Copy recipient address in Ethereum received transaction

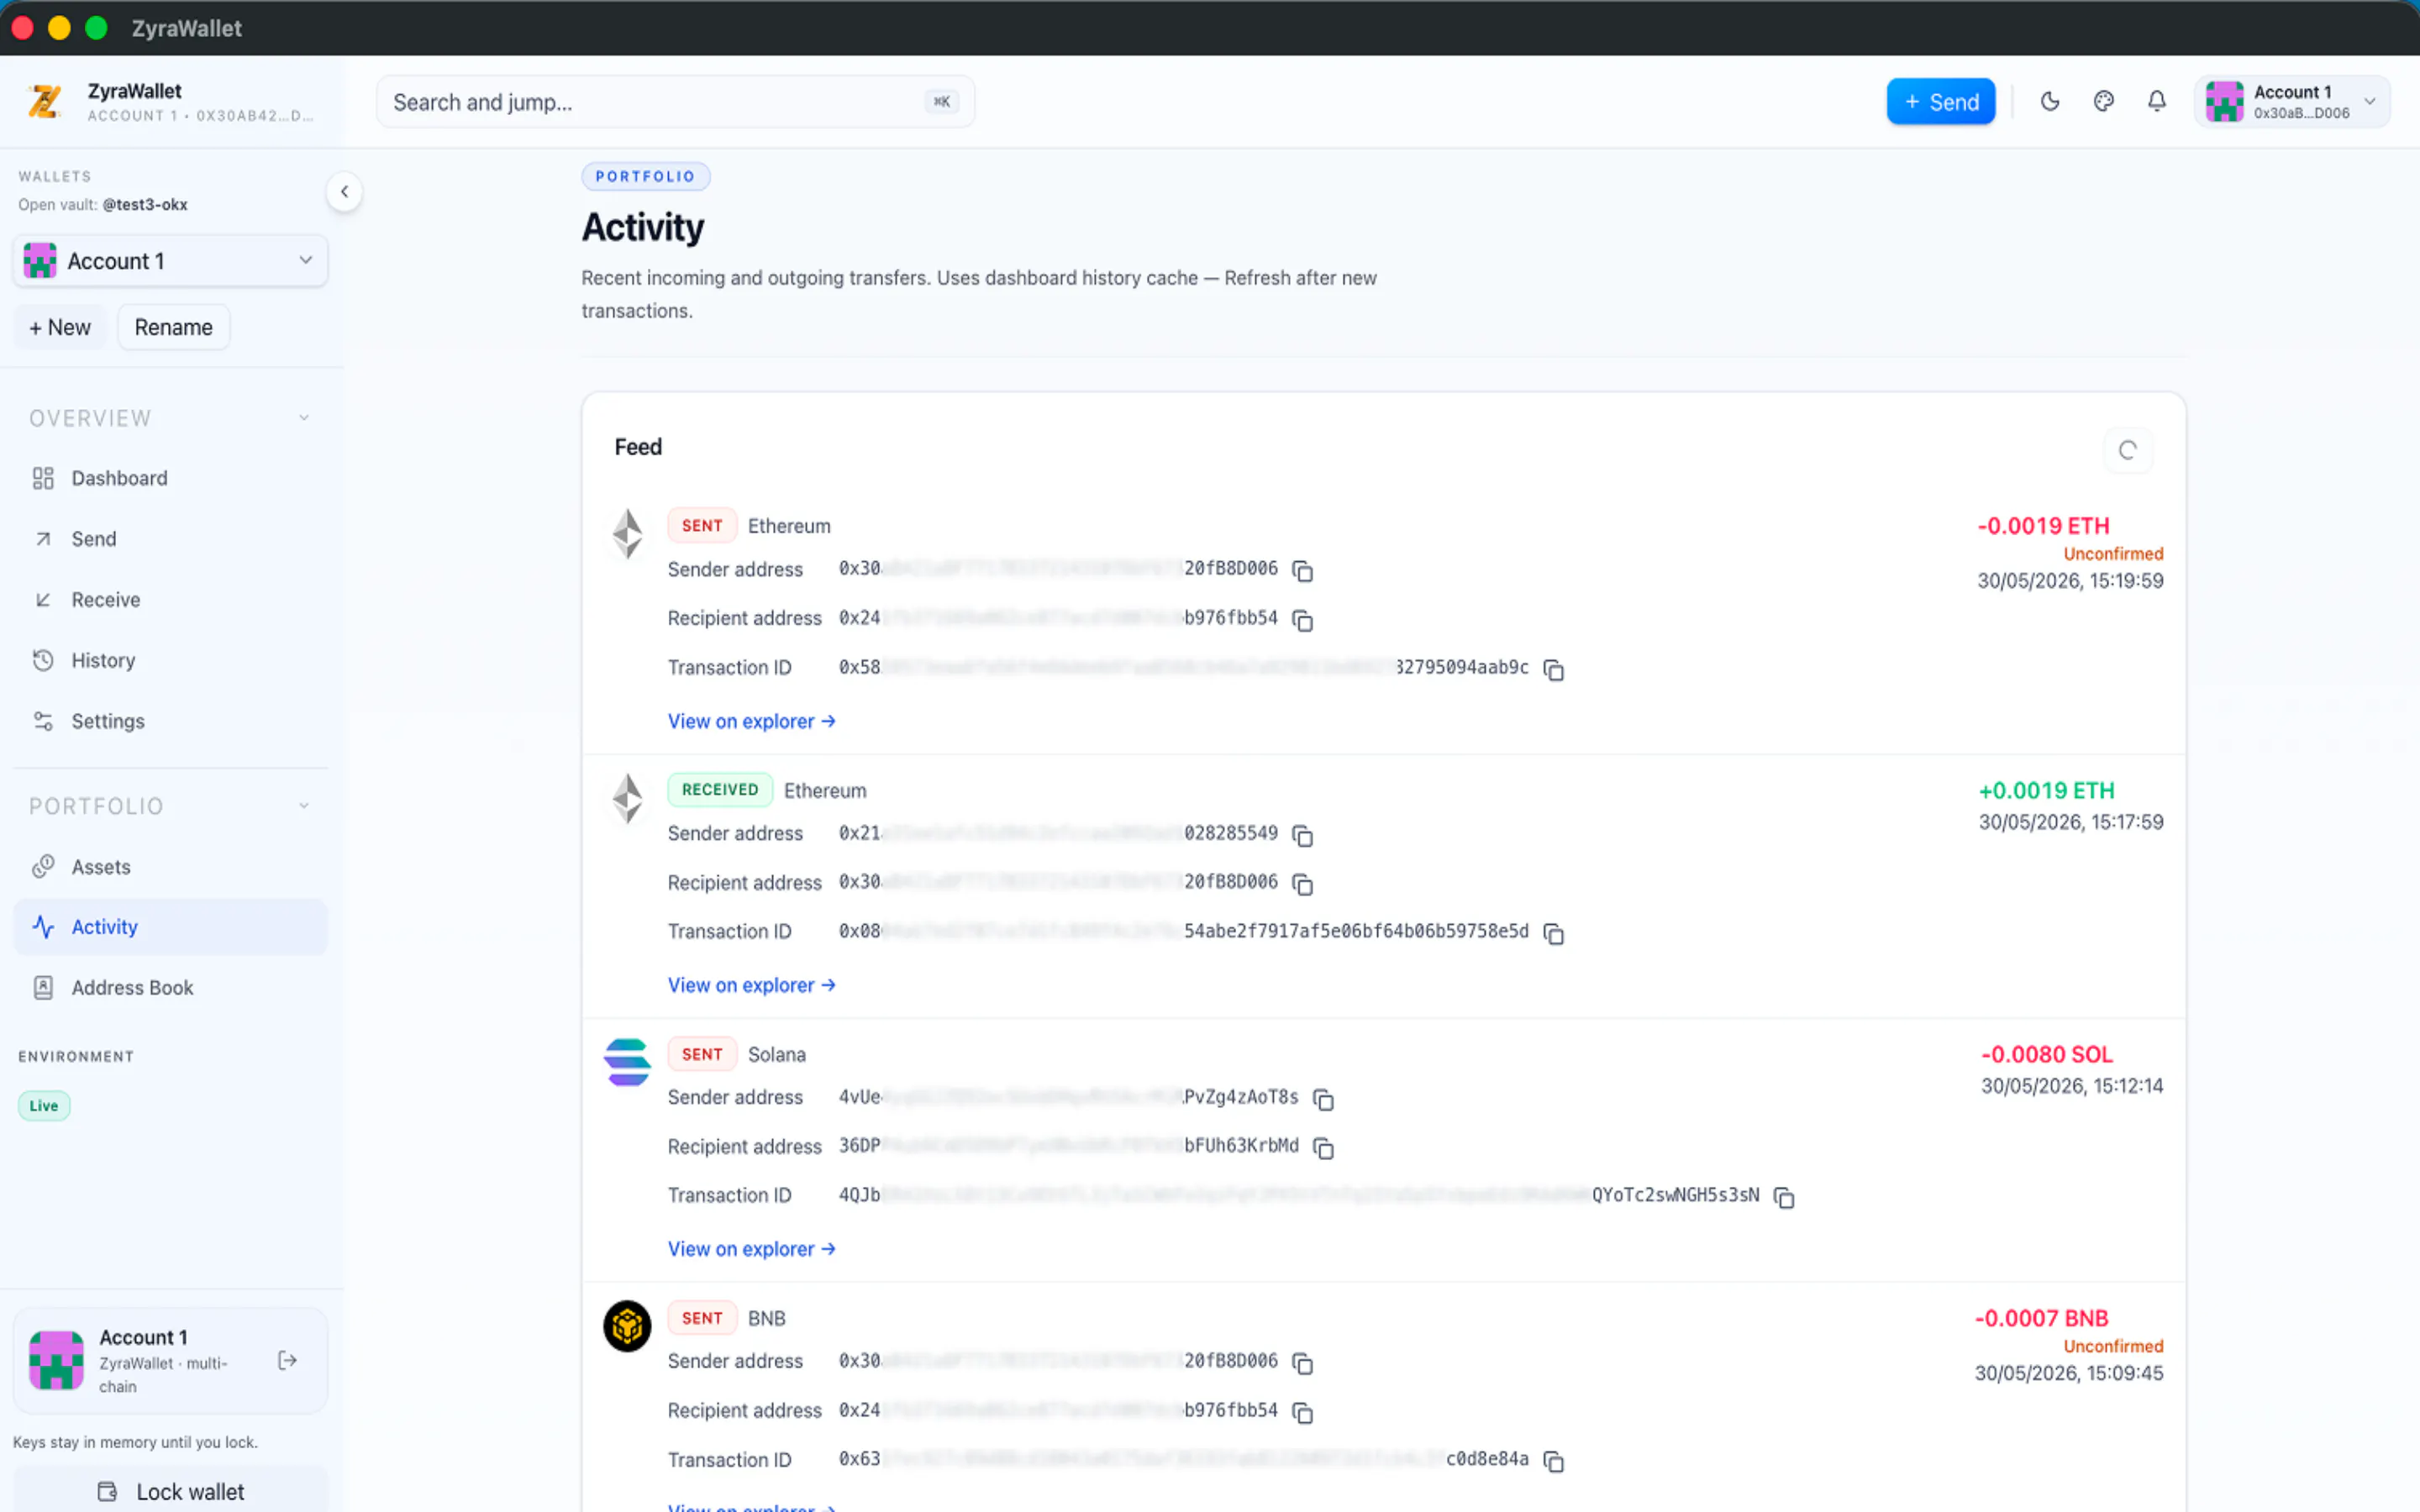tap(1302, 884)
